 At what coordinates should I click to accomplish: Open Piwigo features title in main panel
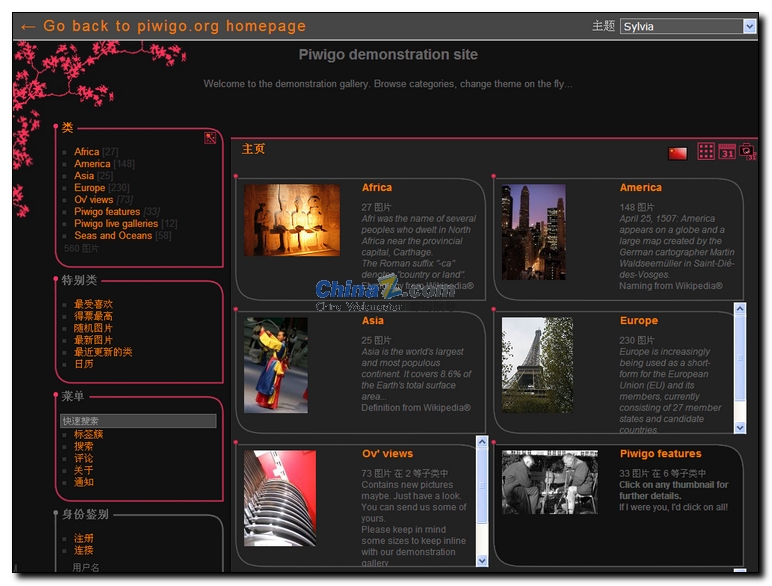click(x=660, y=454)
